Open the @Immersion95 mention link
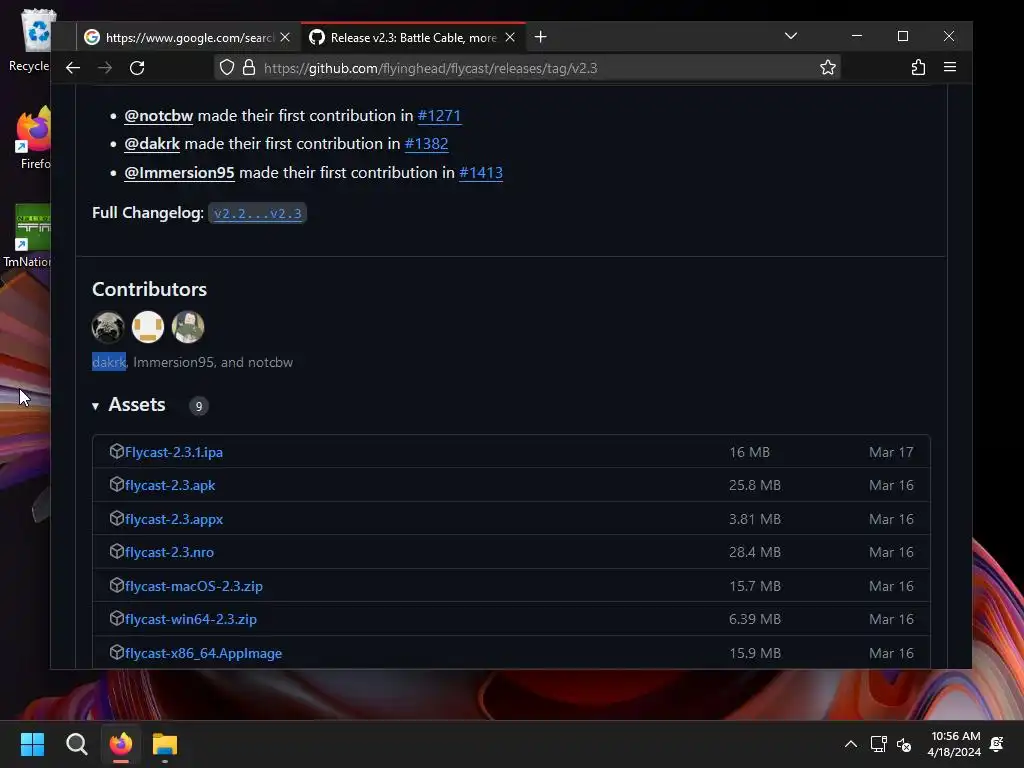 point(179,172)
